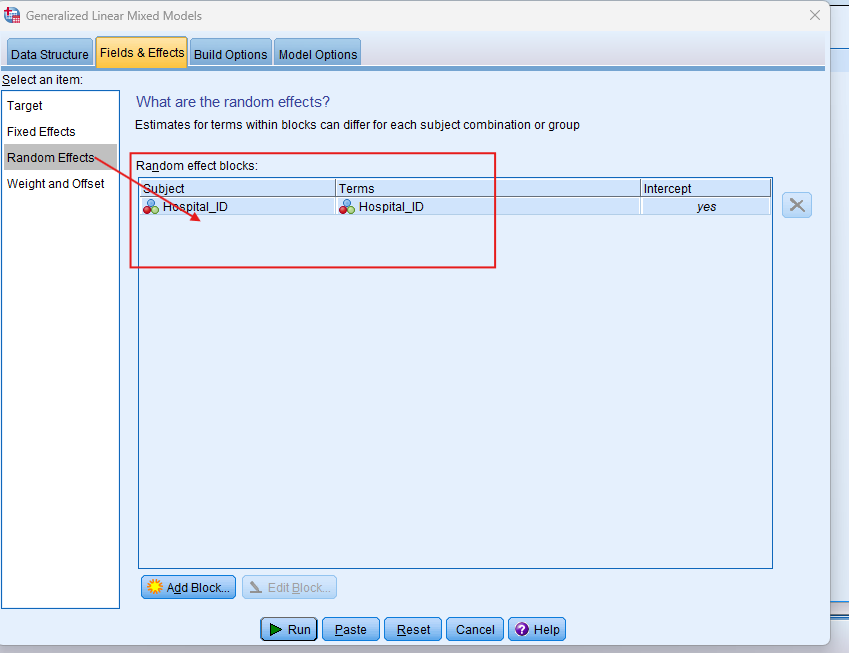The image size is (849, 653).
Task: Open Weight and Offset settings
Action: [x=55, y=184]
